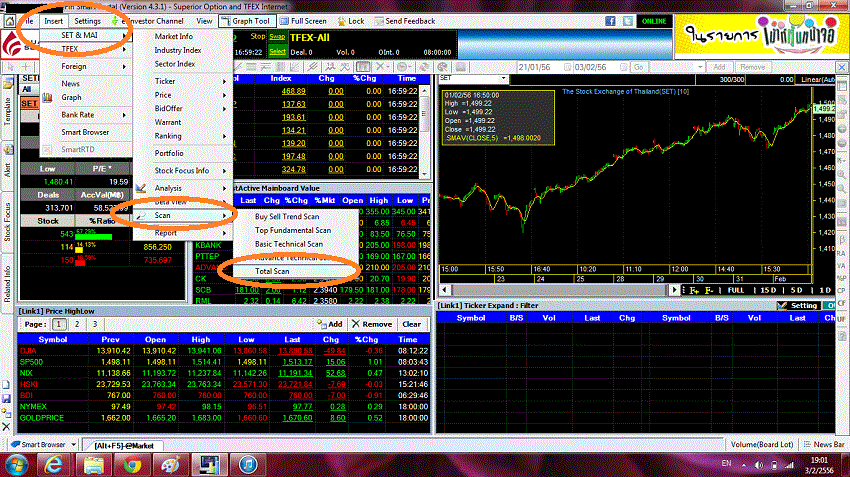The image size is (850, 477).
Task: Select News in Insert menu
Action: (x=86, y=83)
